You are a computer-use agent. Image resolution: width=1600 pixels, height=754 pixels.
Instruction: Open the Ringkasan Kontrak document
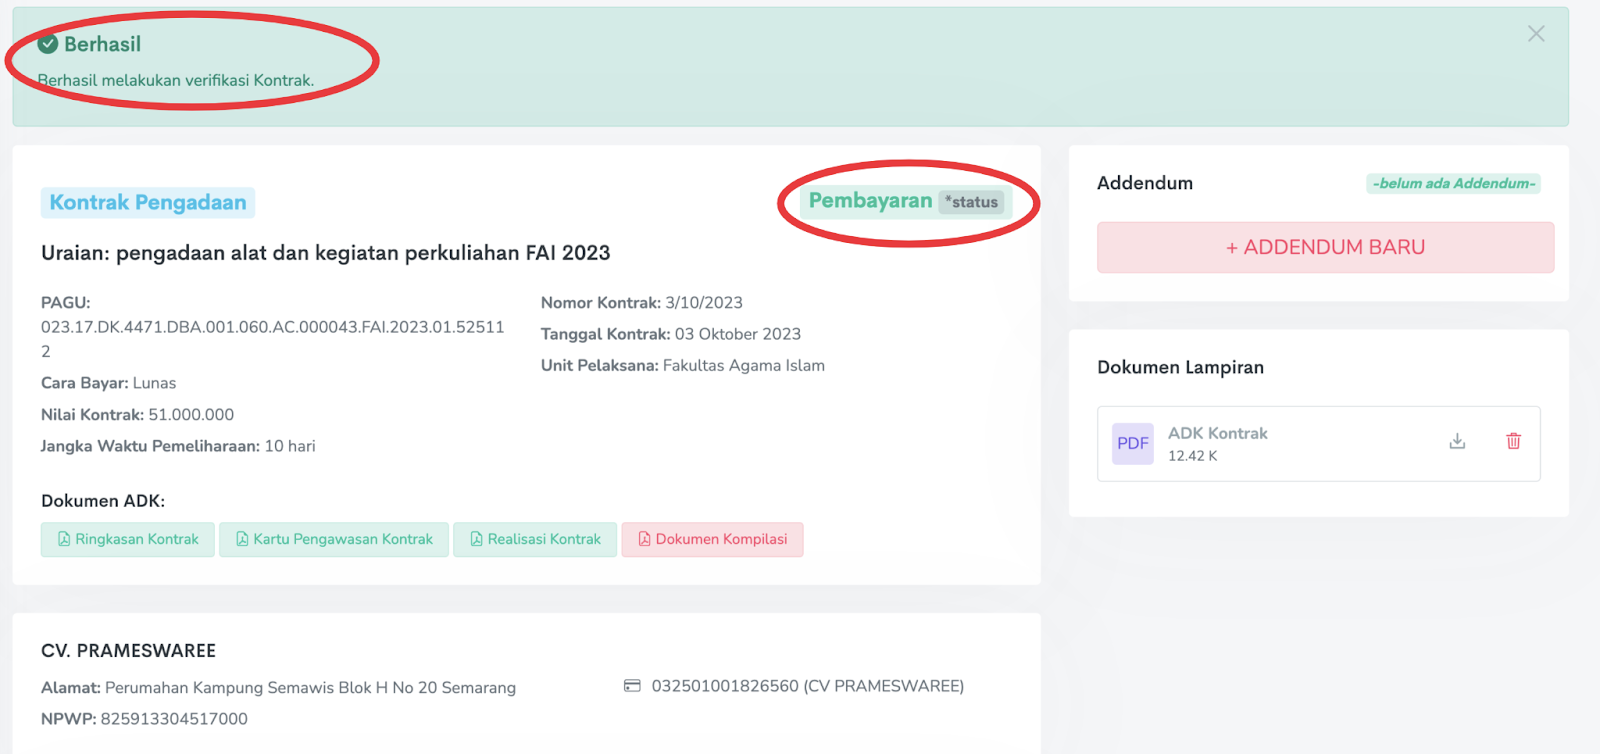point(128,539)
